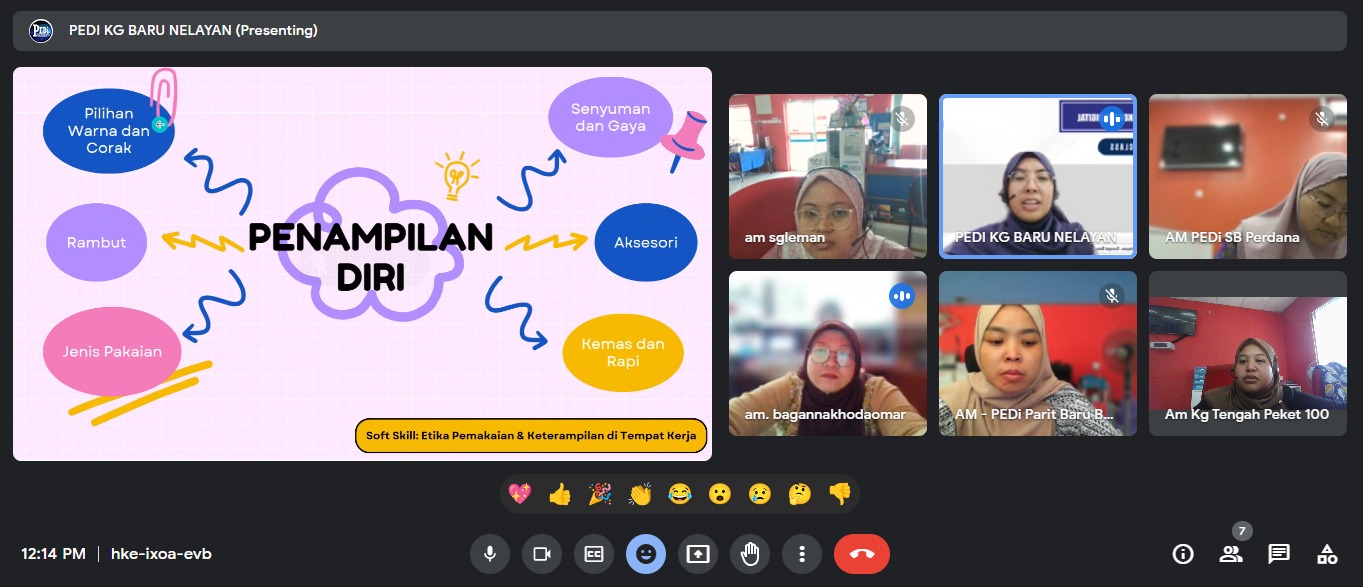Click the Present now screen share icon
This screenshot has width=1363, height=587.
(x=698, y=554)
